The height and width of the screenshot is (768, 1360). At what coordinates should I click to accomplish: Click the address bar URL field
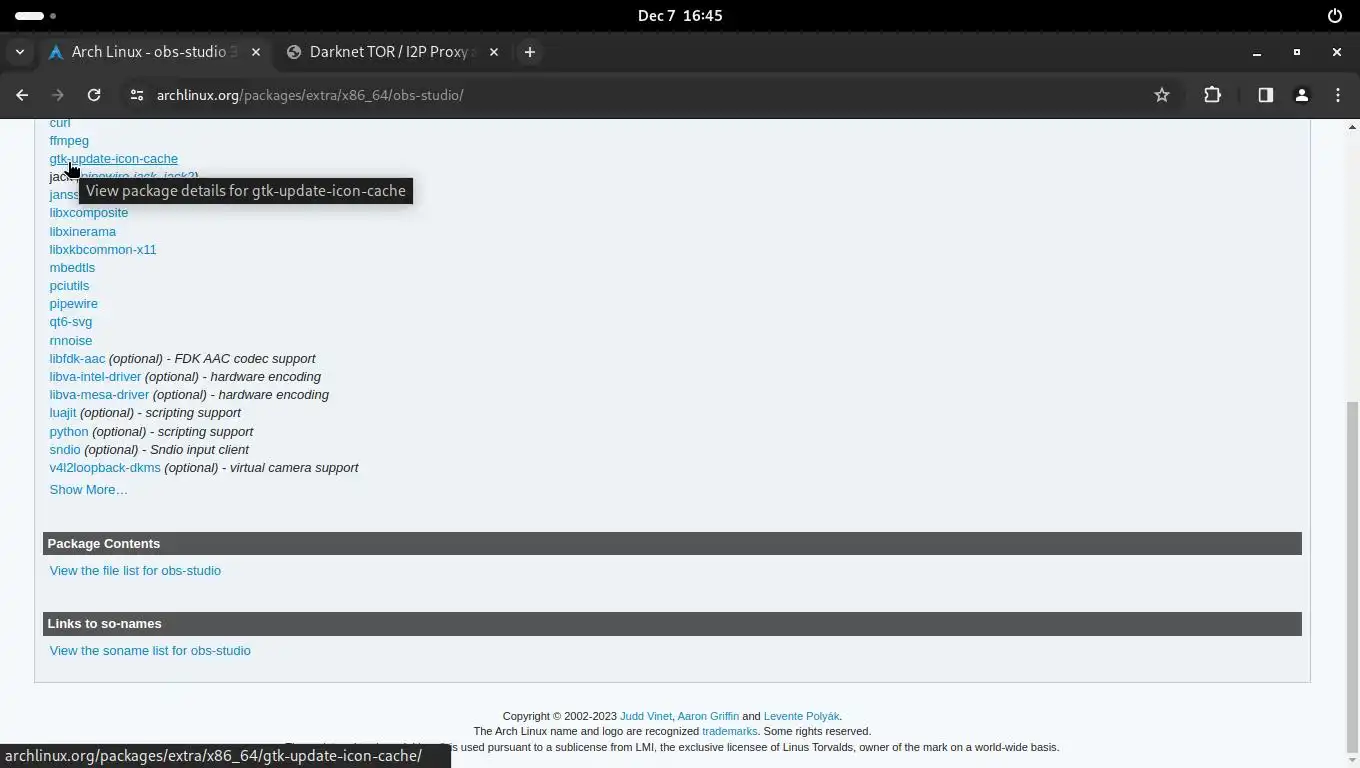640,95
